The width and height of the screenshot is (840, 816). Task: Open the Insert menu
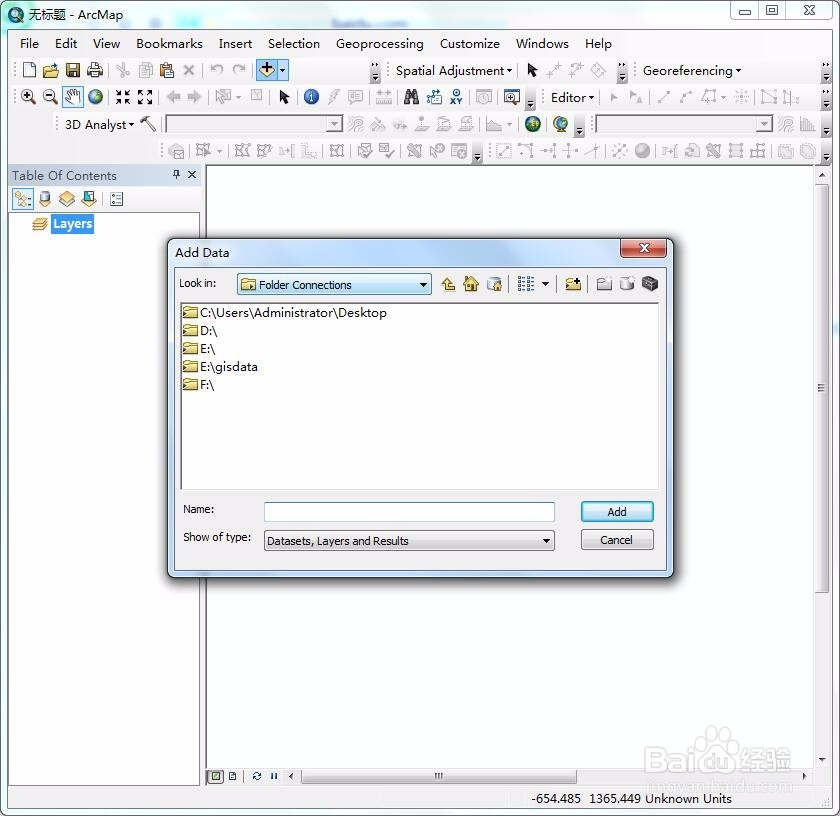(235, 43)
